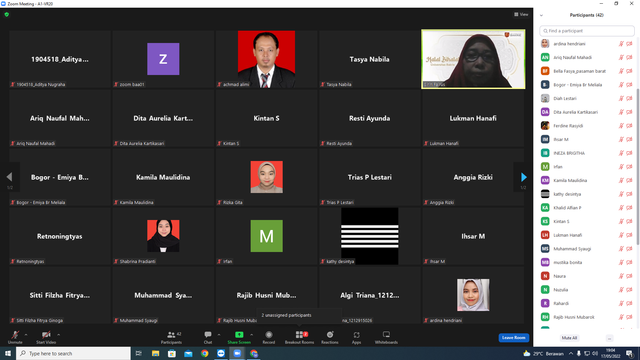Click zoom baa01 purple Z tile
Viewport: 640px width, 360px height.
coord(163,59)
